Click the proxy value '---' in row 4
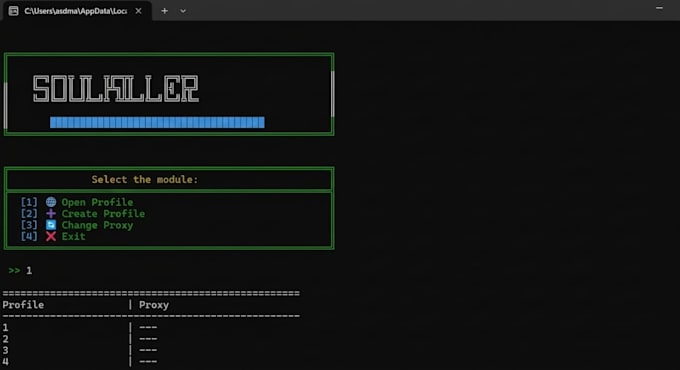 click(148, 361)
